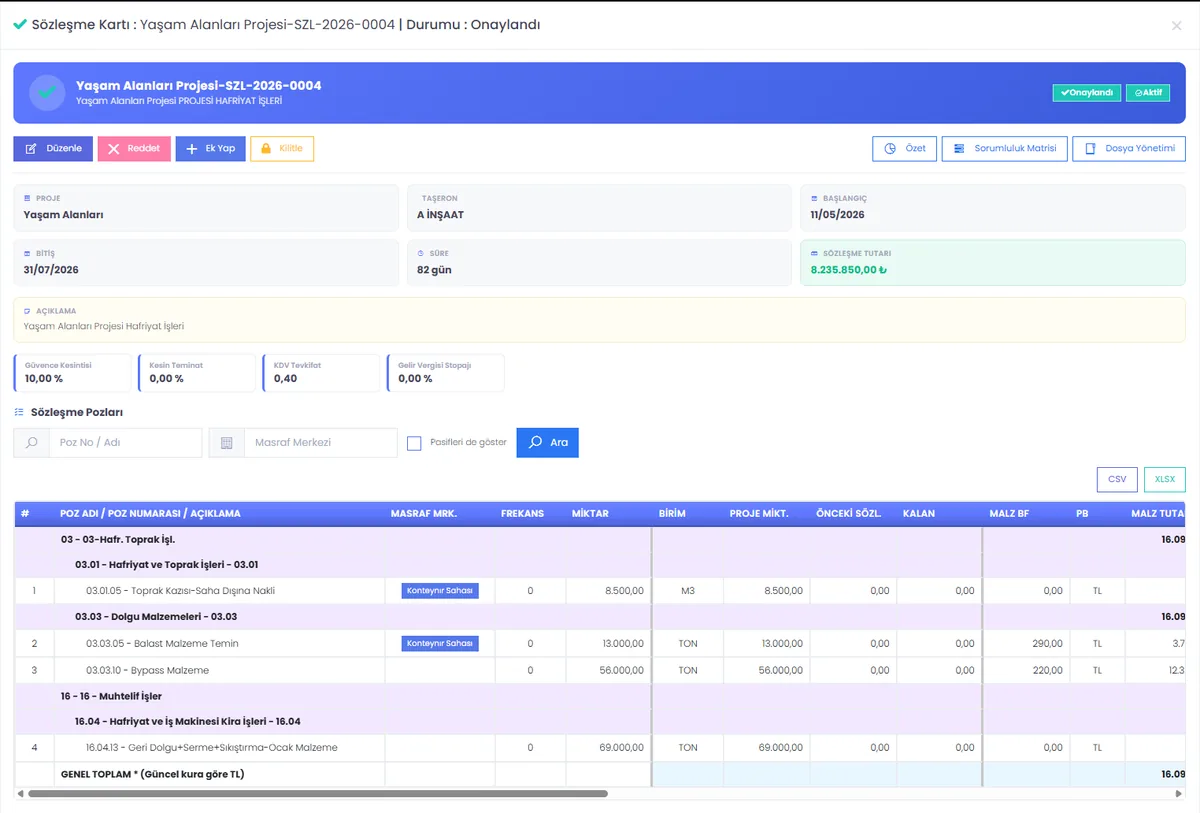Click the KDV Tevkifat 0,40 value

click(285, 379)
